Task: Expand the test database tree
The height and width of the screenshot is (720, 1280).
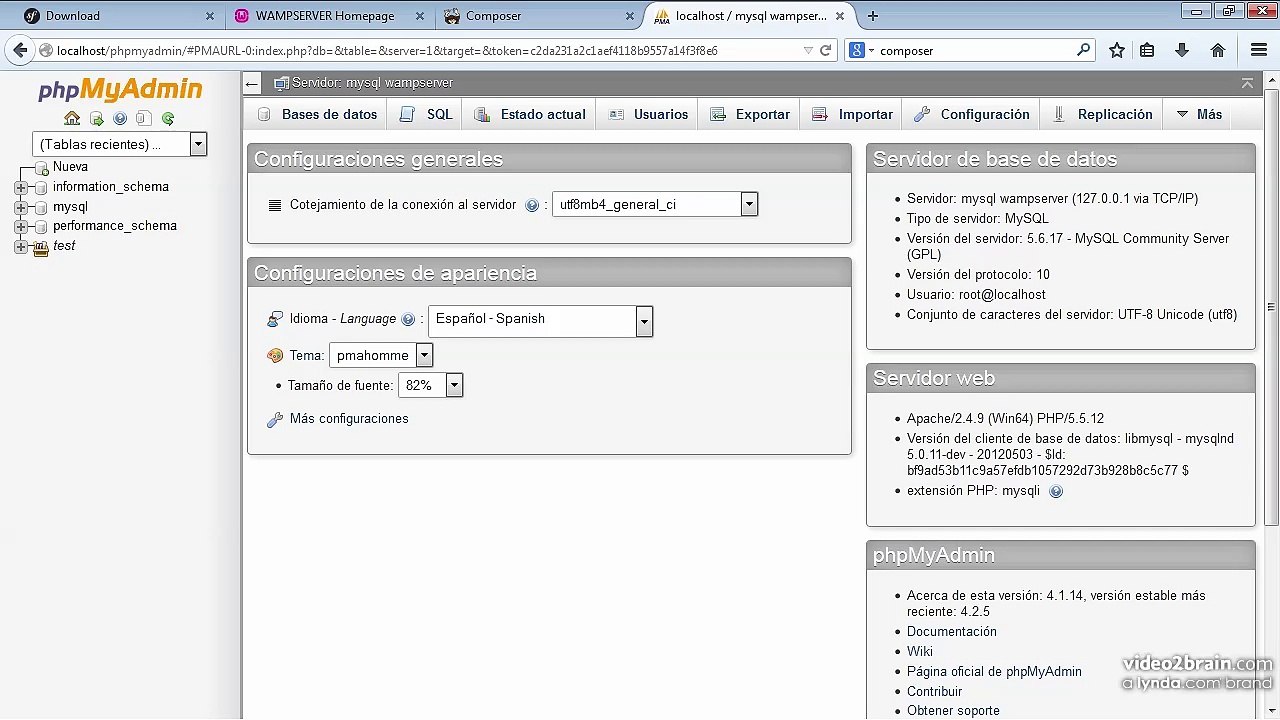Action: (21, 247)
